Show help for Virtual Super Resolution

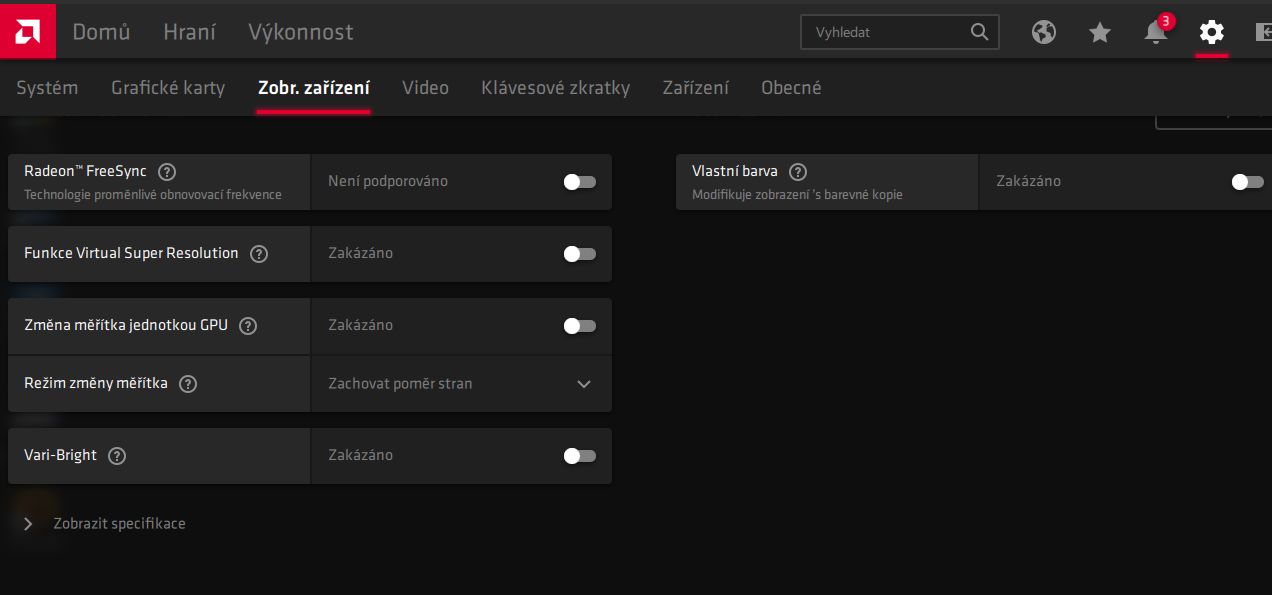pos(259,254)
